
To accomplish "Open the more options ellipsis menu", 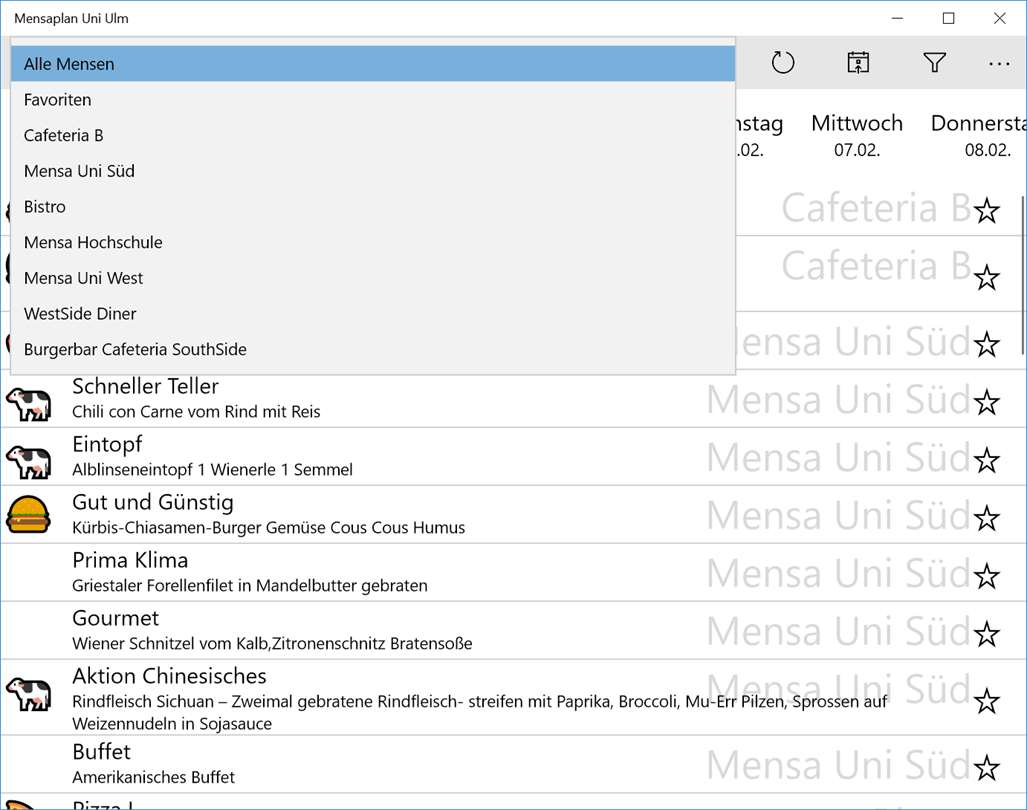I will (999, 63).
